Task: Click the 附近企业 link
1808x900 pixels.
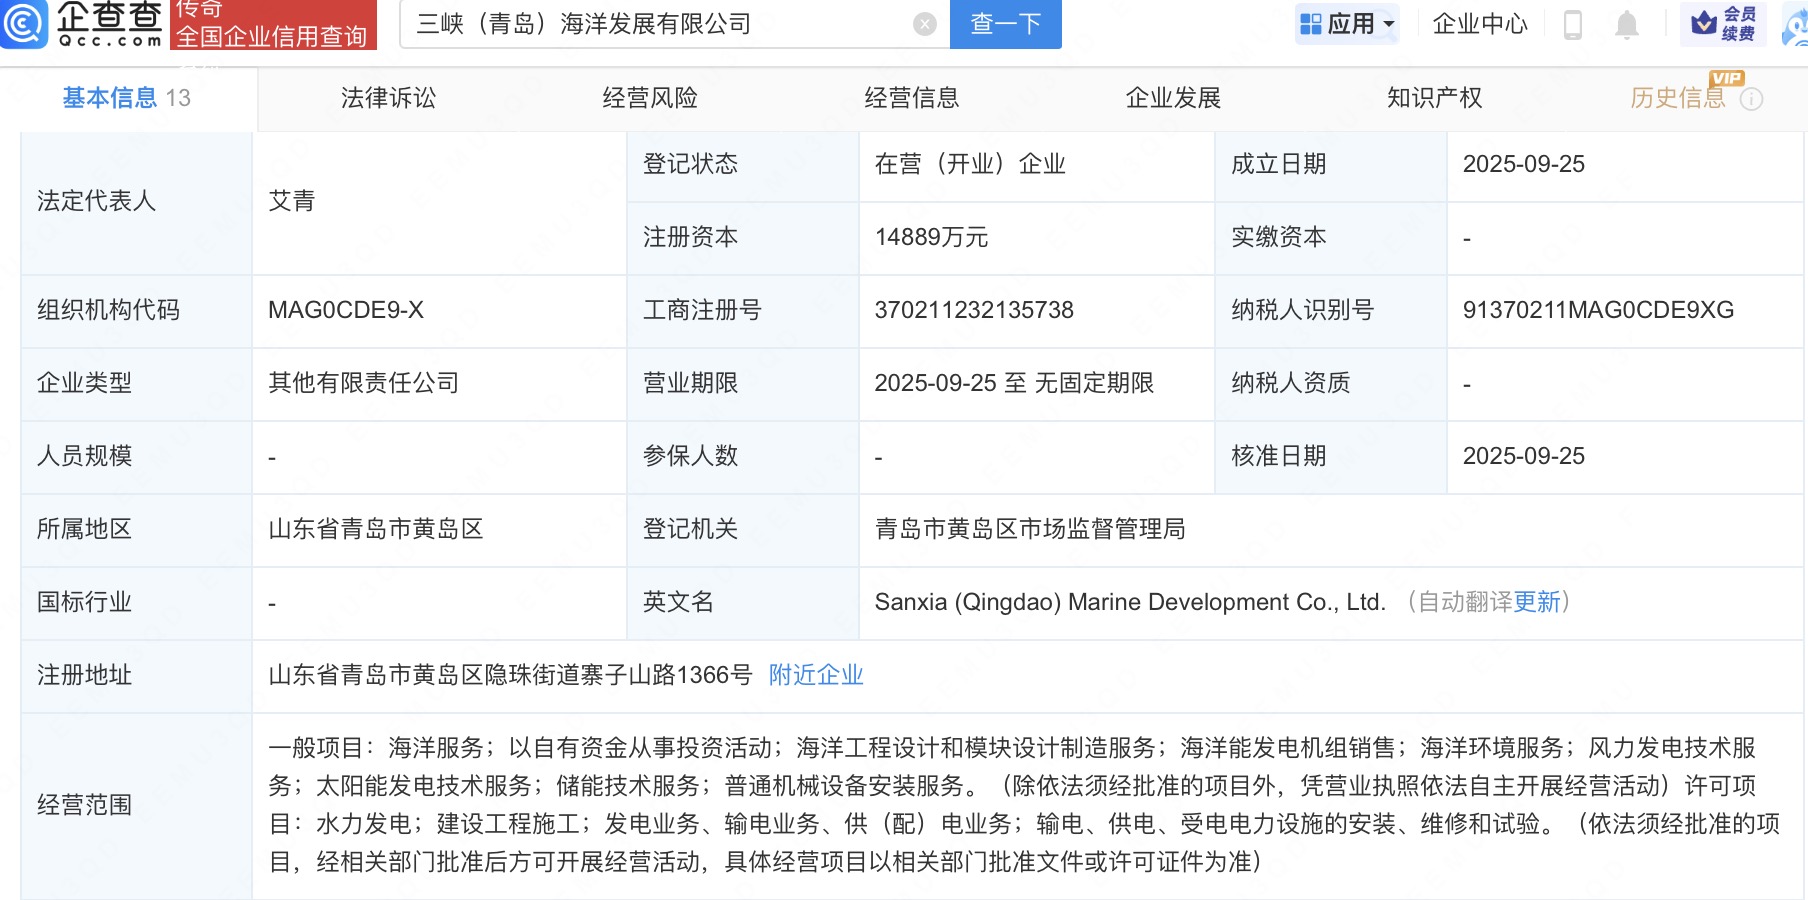Action: (815, 675)
